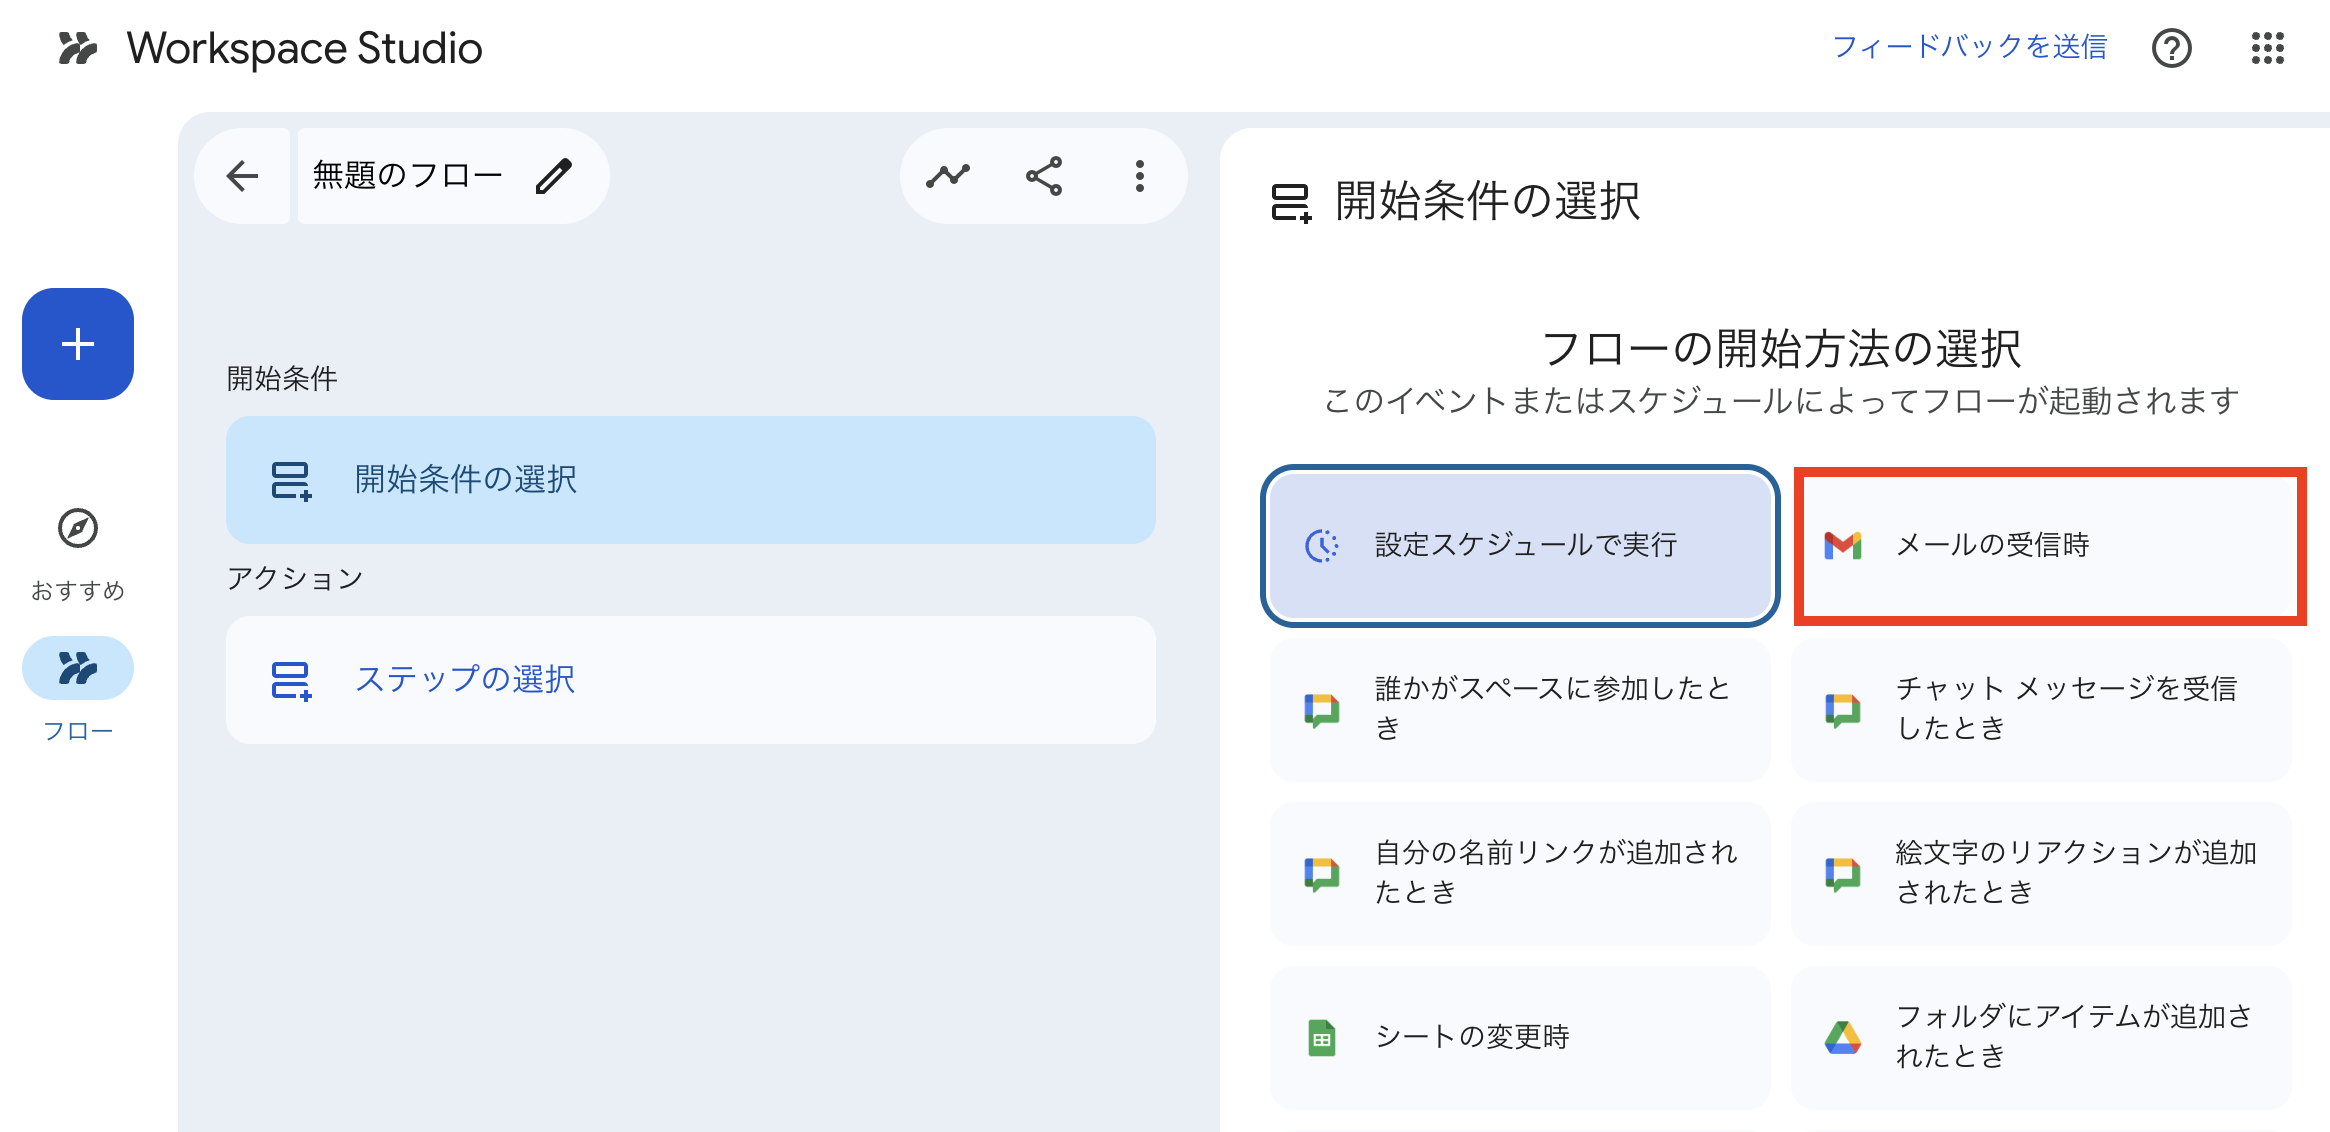Open the help question mark icon
2330x1132 pixels.
pyautogui.click(x=2171, y=48)
